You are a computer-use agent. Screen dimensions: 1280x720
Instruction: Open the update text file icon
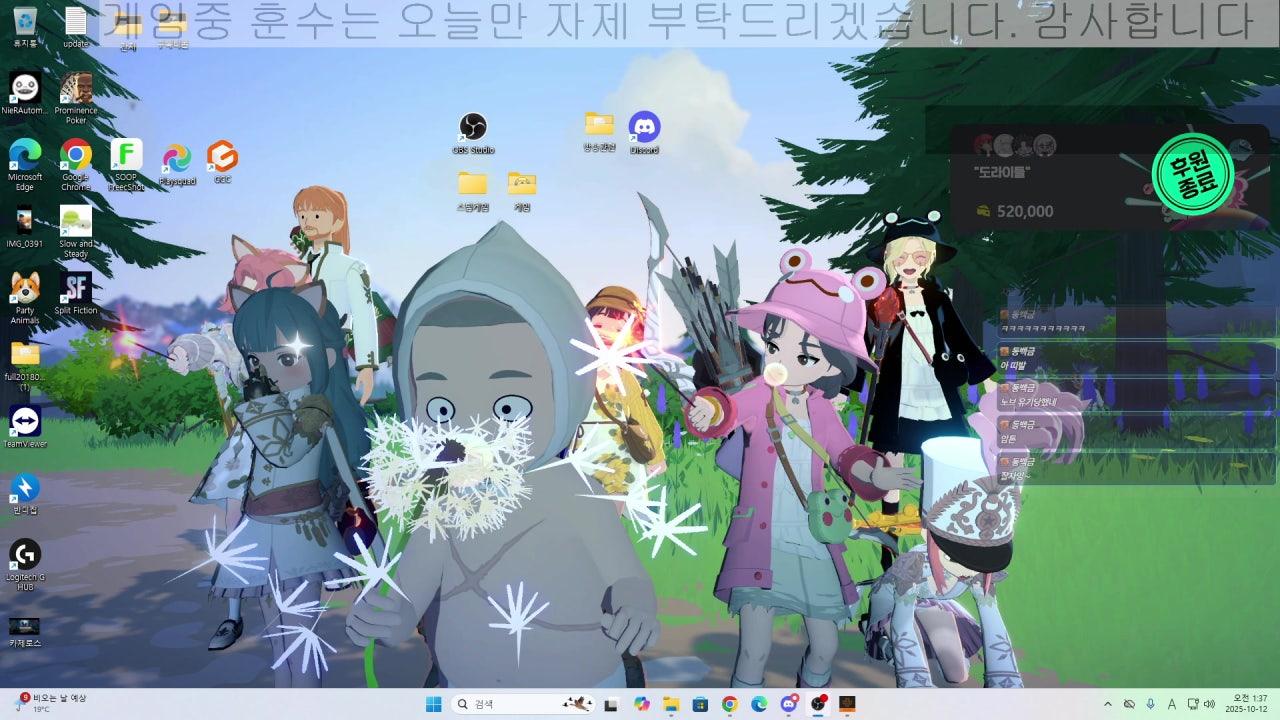click(76, 27)
